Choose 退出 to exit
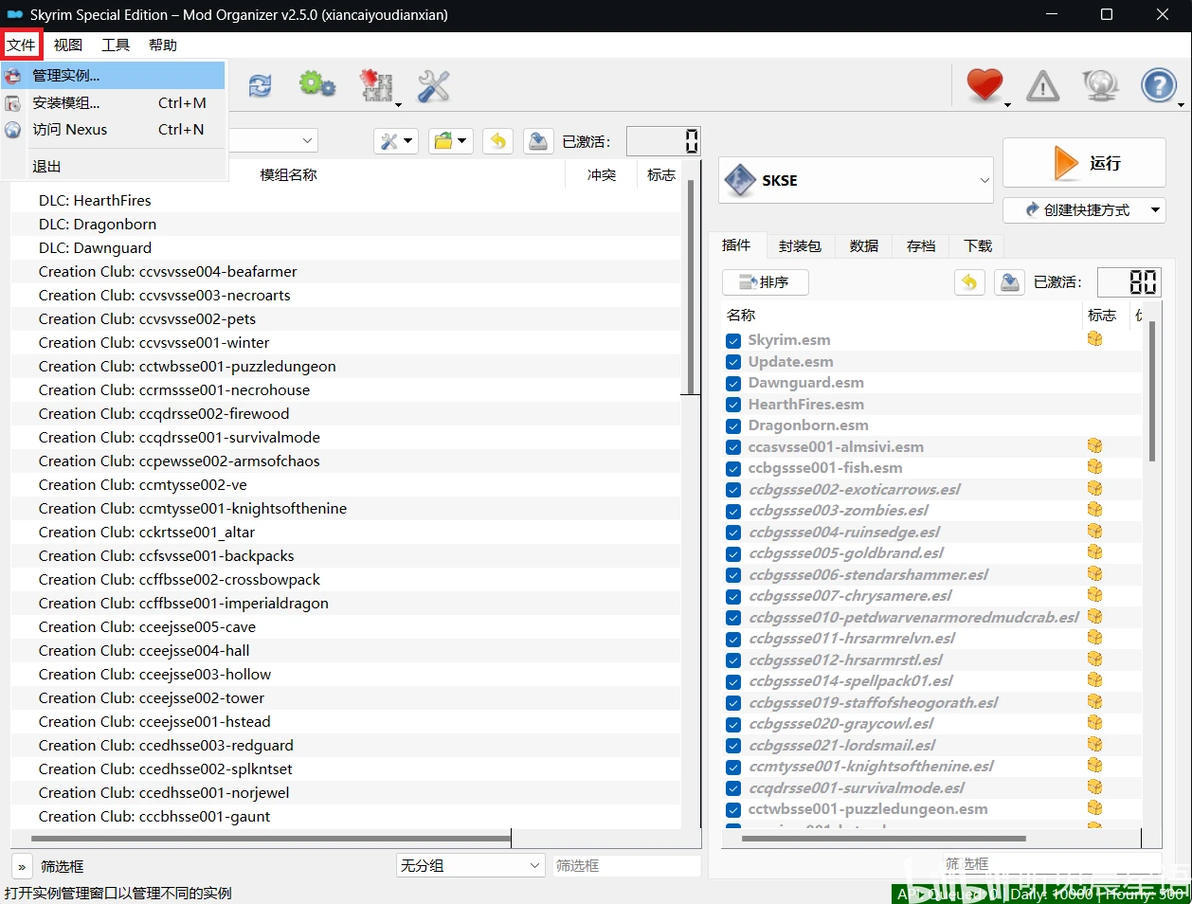The width and height of the screenshot is (1192, 904). (113, 167)
